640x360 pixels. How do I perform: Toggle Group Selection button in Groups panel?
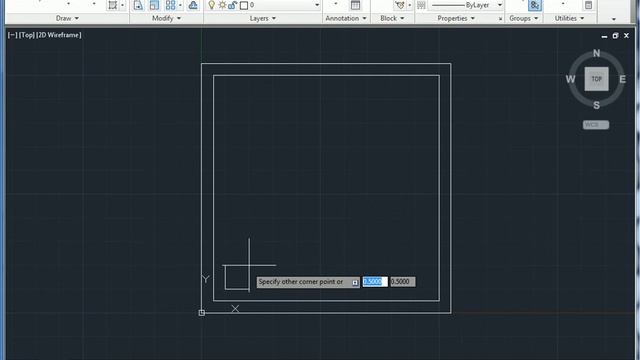coord(535,5)
